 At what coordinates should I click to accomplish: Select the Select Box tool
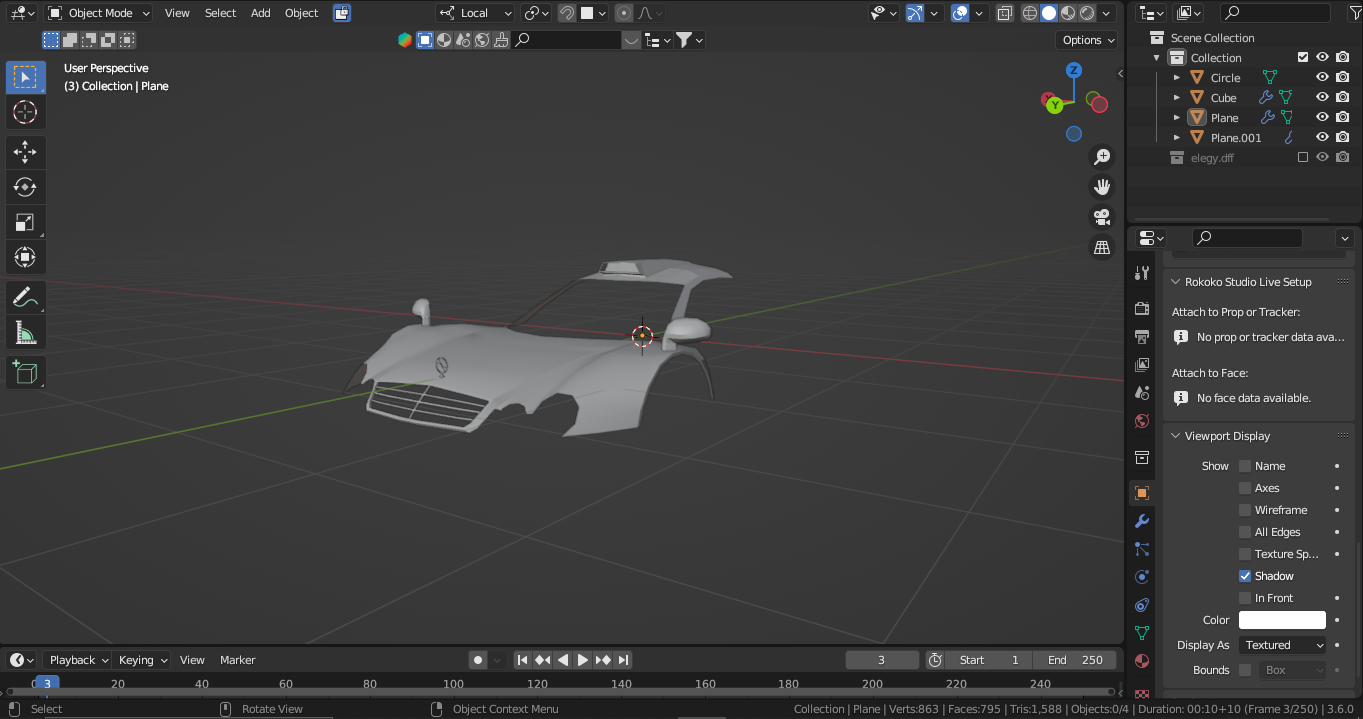[25, 77]
